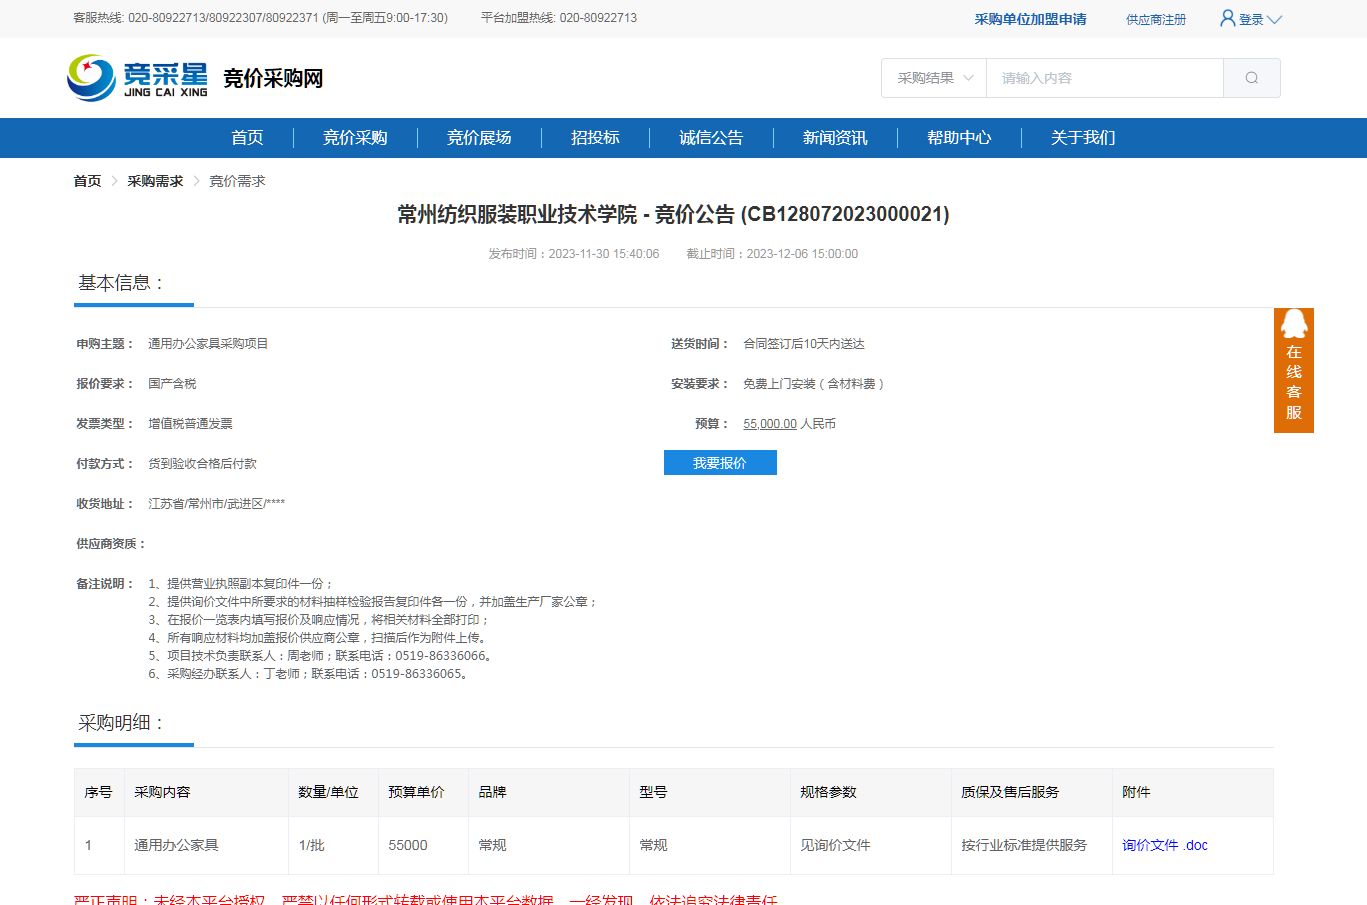This screenshot has width=1367, height=905.
Task: Expand the 登录 dropdown arrow
Action: pos(1274,19)
